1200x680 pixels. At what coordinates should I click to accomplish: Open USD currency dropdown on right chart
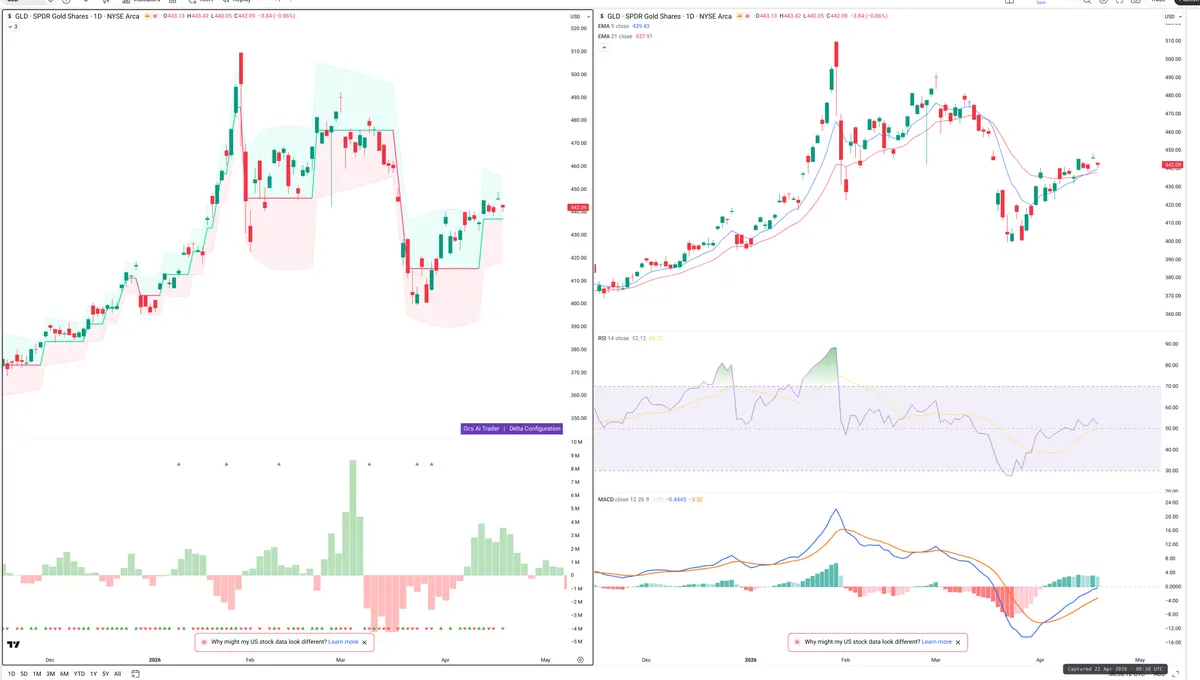1173,17
